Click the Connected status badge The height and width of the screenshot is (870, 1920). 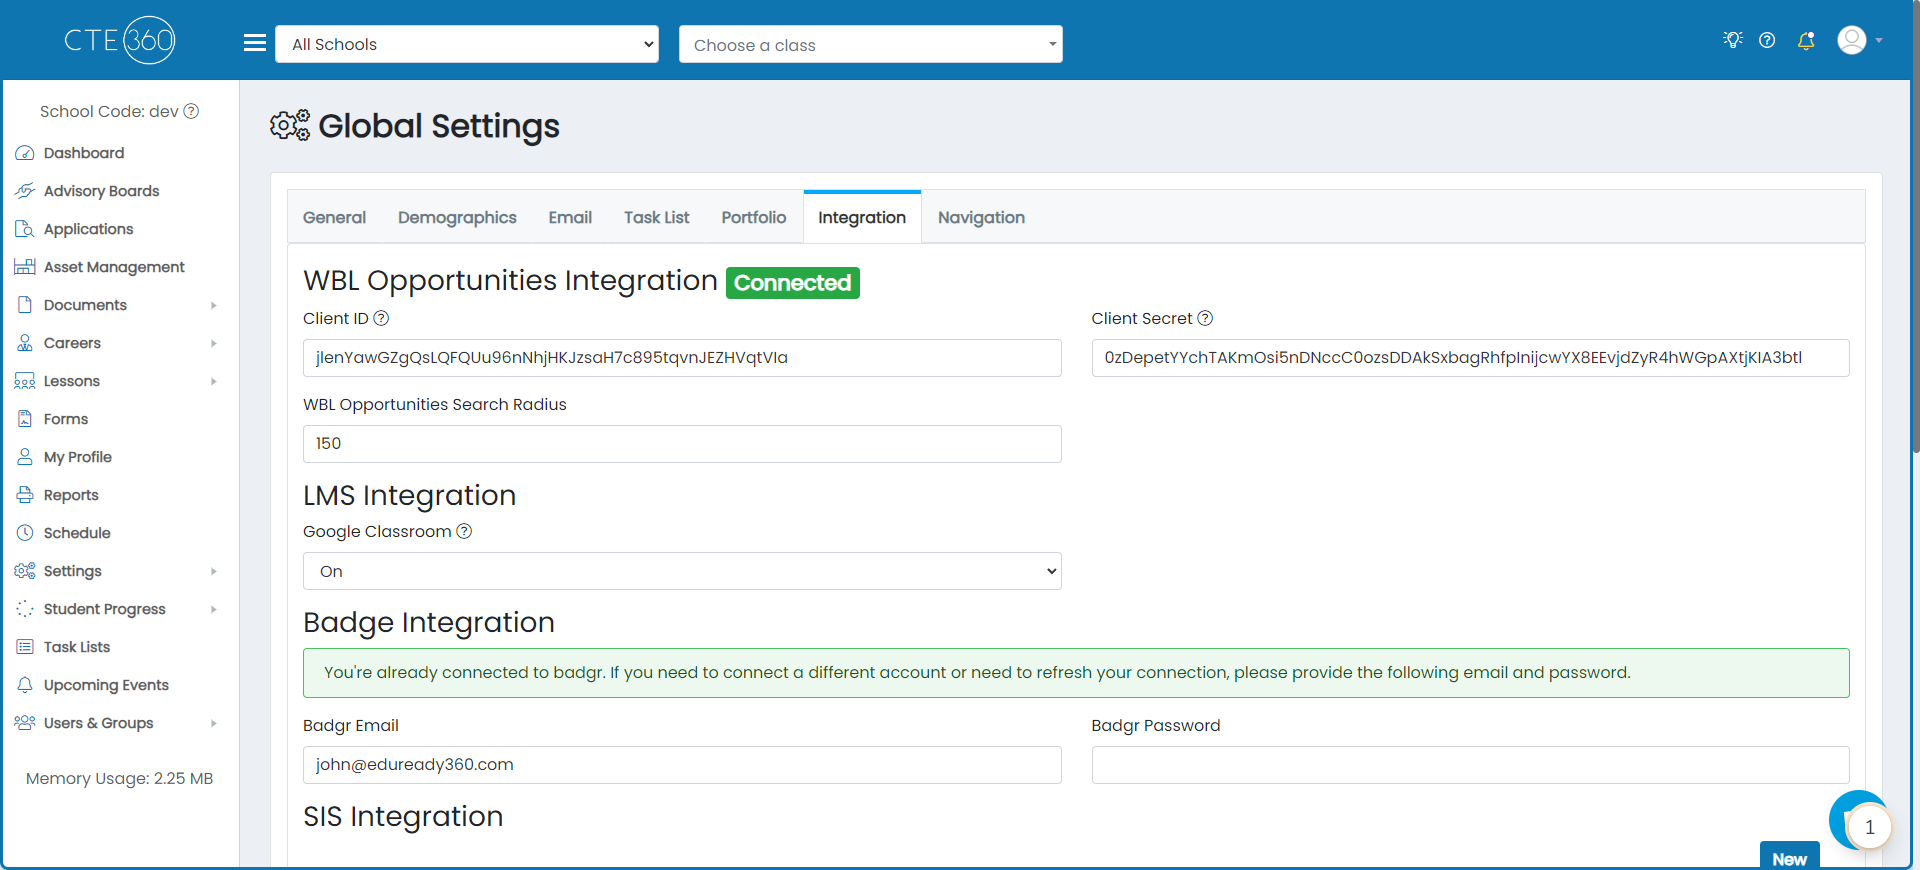tap(793, 283)
